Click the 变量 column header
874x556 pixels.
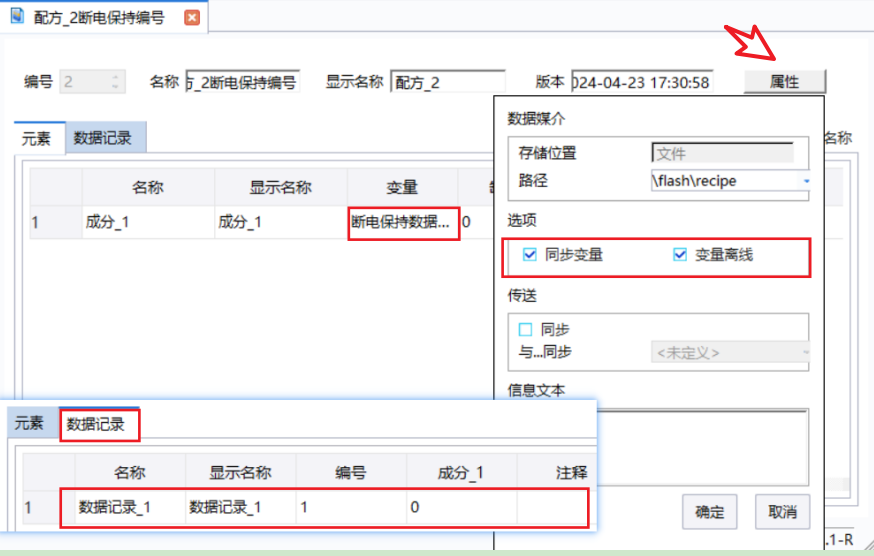coord(402,187)
